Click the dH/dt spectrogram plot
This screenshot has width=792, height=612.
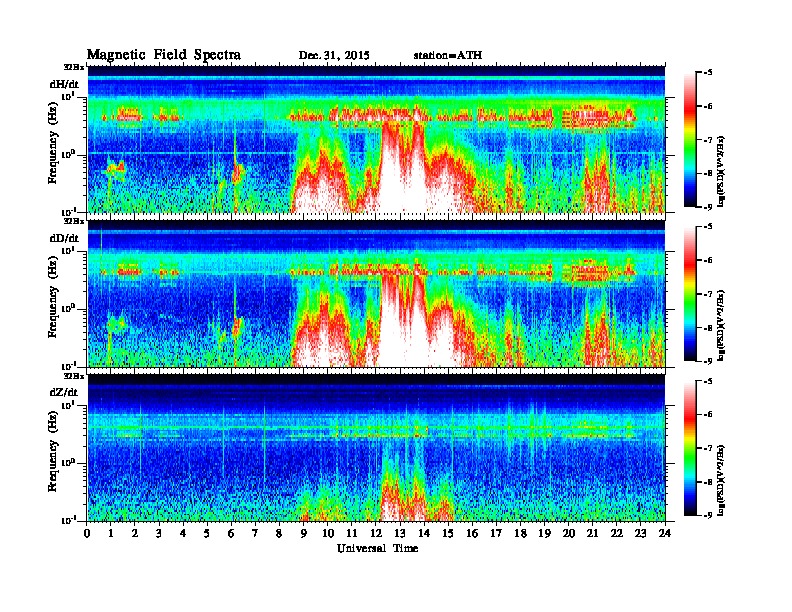pos(376,139)
